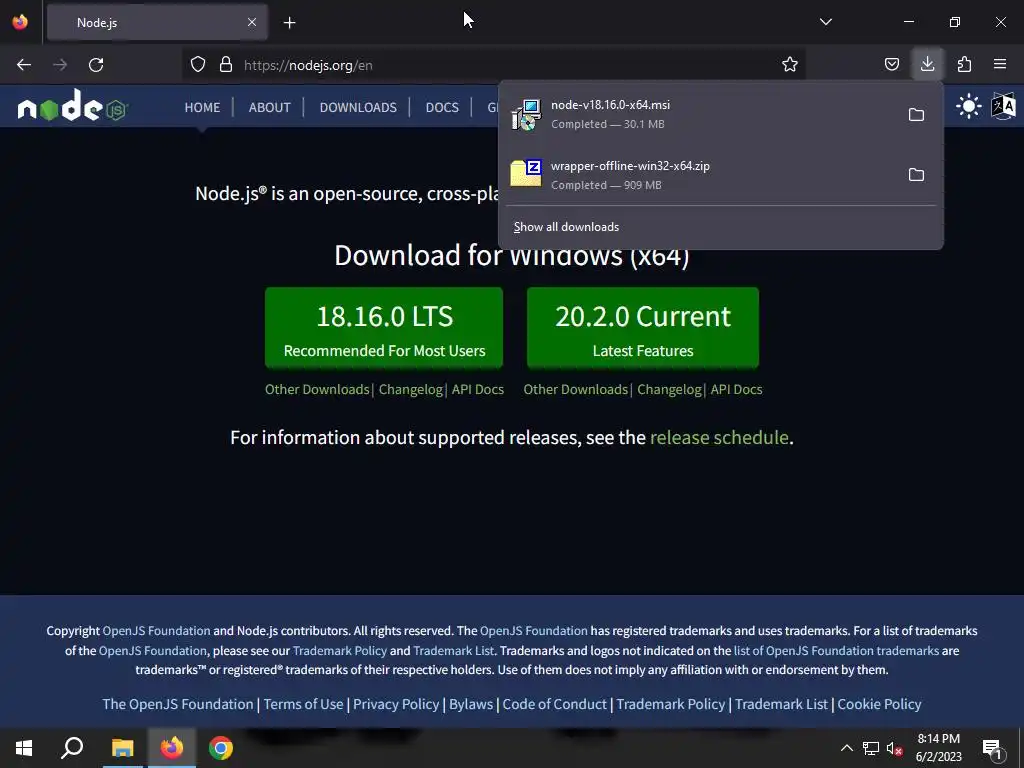The image size is (1024, 768).
Task: Open the language translation icon
Action: pyautogui.click(x=1004, y=106)
